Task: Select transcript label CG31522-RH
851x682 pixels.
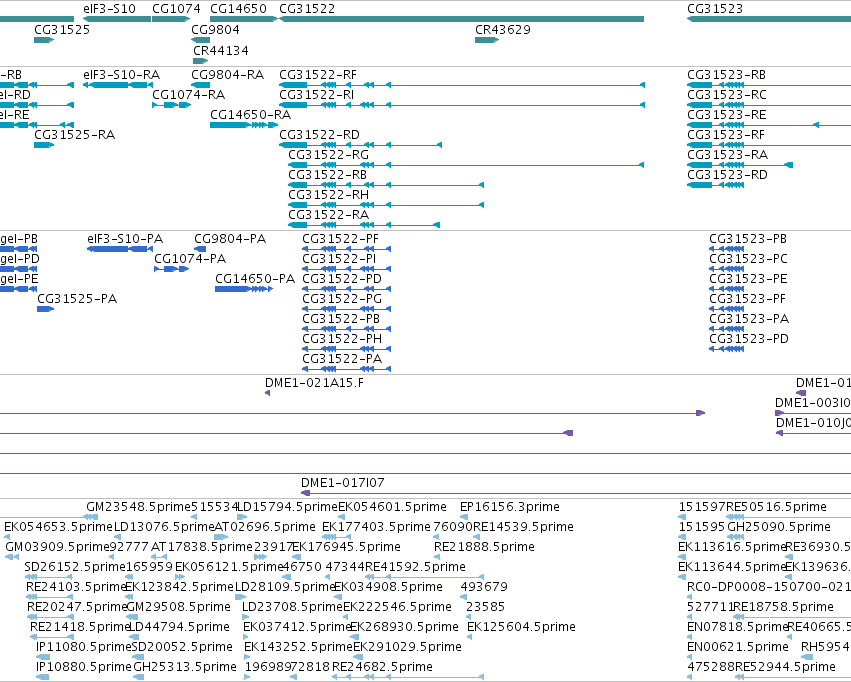Action: coord(328,195)
